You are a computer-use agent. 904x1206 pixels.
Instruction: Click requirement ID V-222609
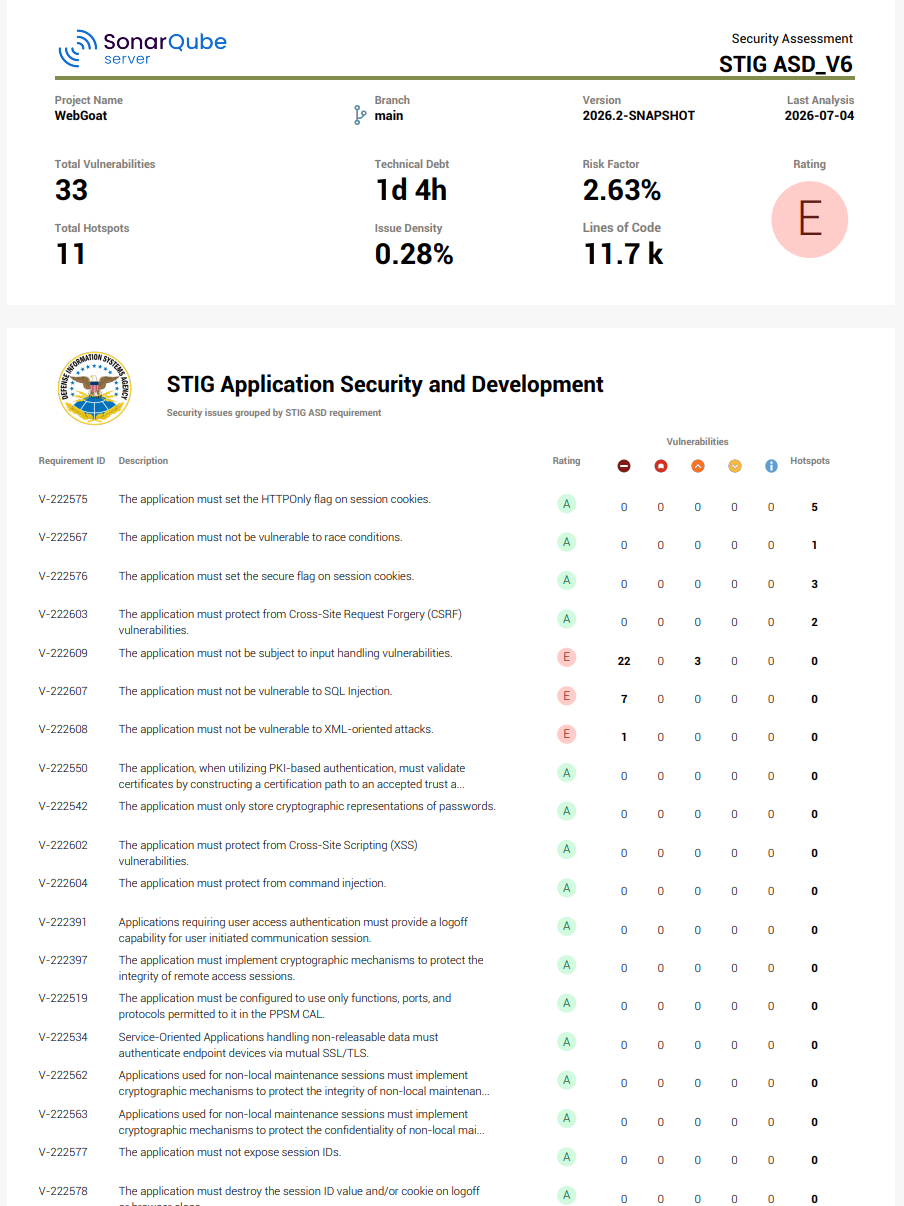63,653
